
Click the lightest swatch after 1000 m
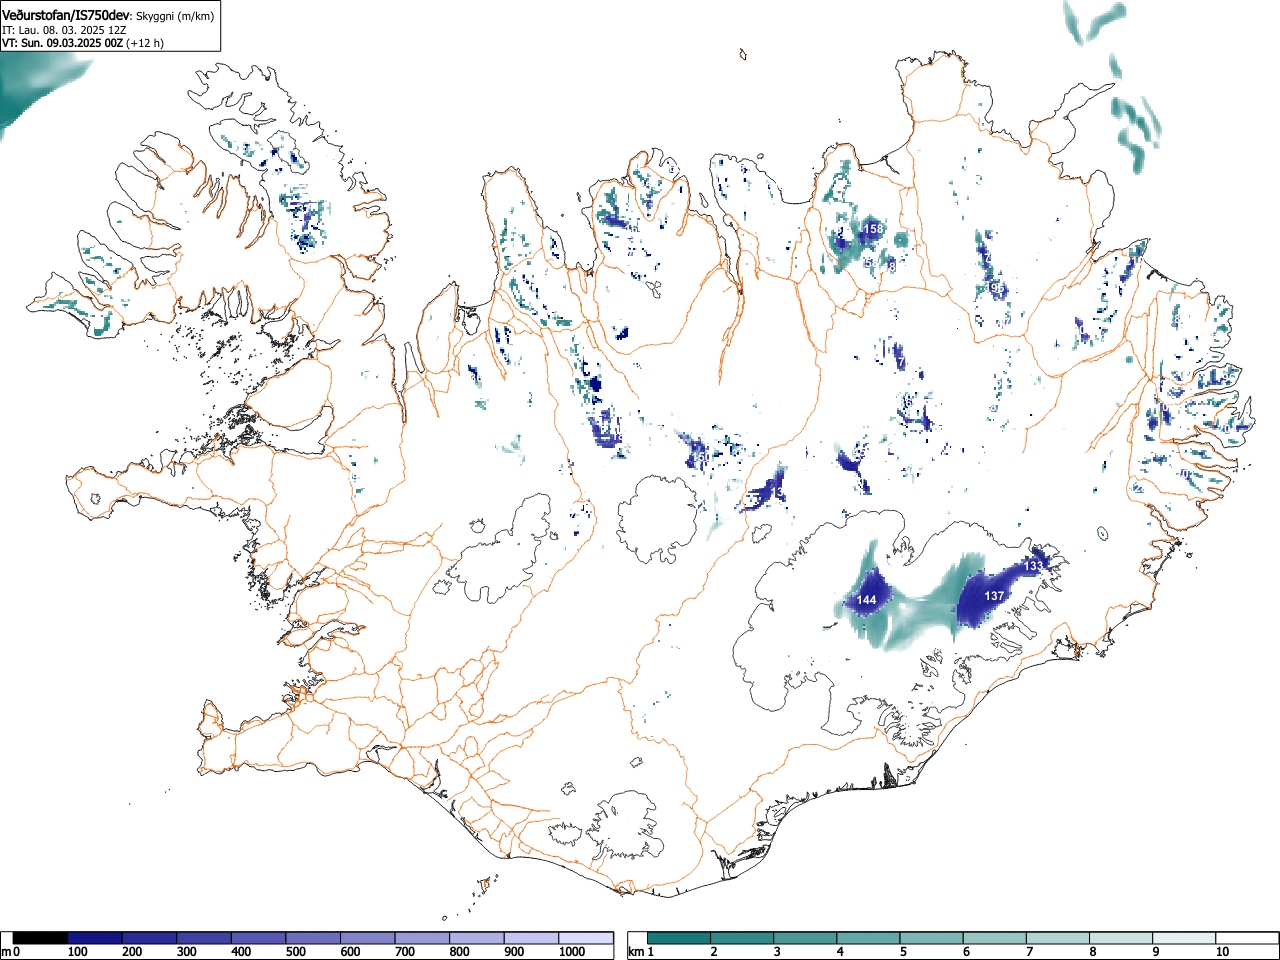(585, 938)
